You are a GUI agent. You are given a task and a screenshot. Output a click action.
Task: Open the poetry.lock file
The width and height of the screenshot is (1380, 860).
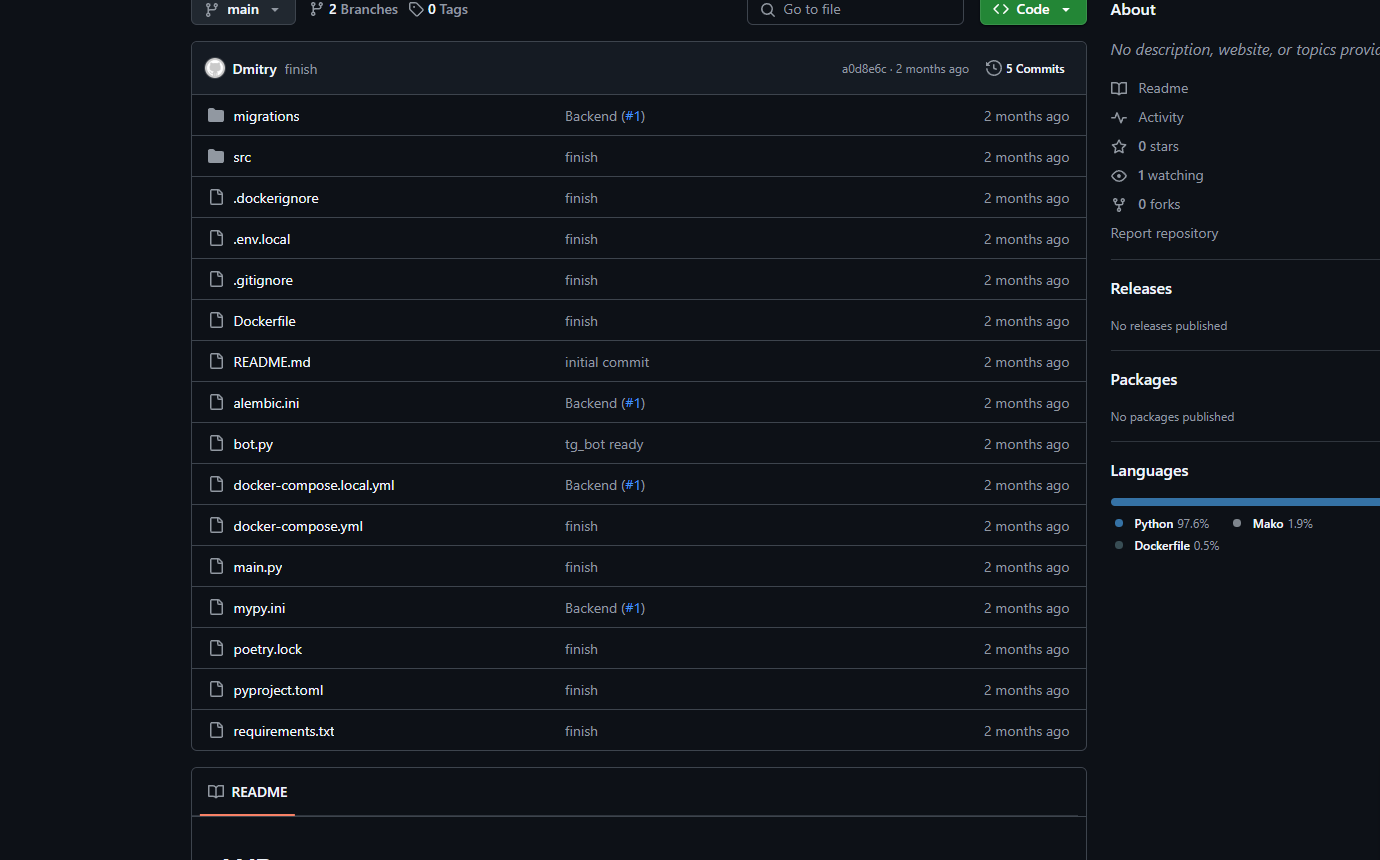click(268, 649)
